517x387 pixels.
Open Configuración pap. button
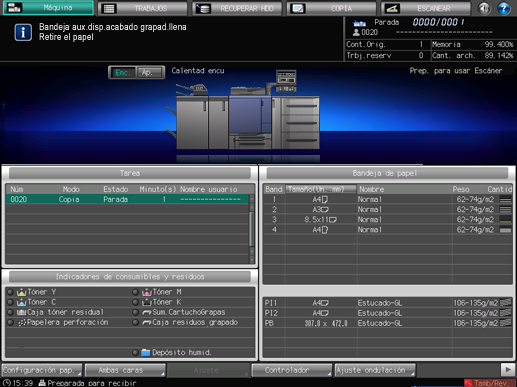[x=42, y=370]
